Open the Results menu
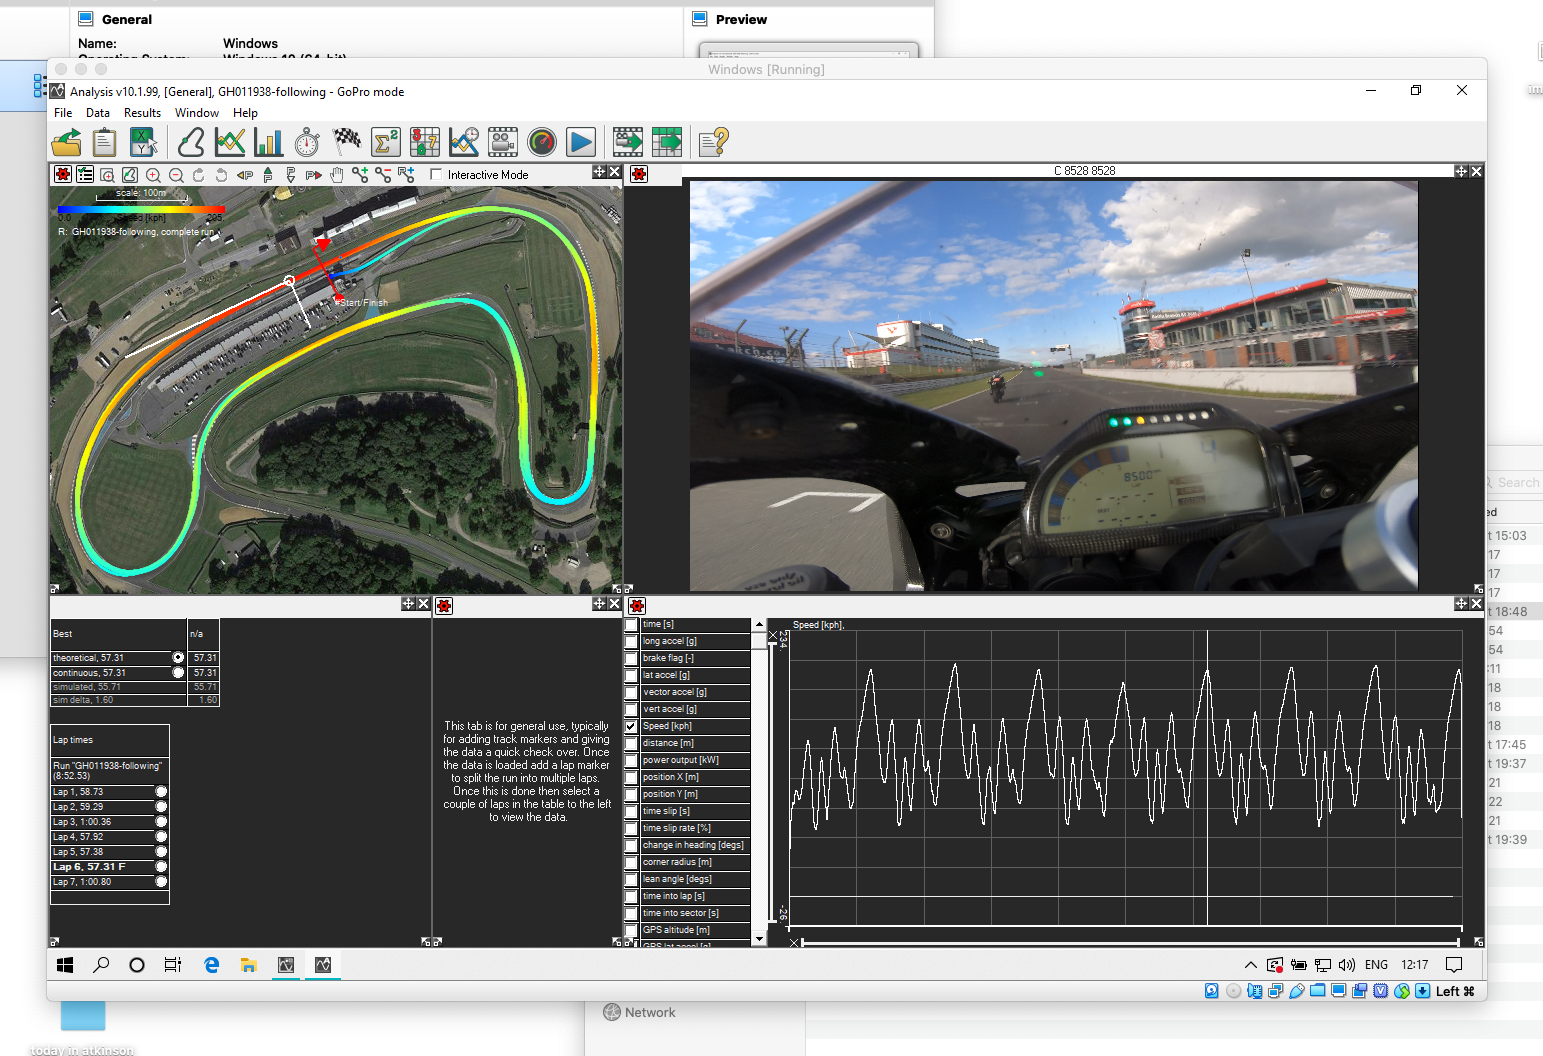Image resolution: width=1543 pixels, height=1056 pixels. pos(142,112)
